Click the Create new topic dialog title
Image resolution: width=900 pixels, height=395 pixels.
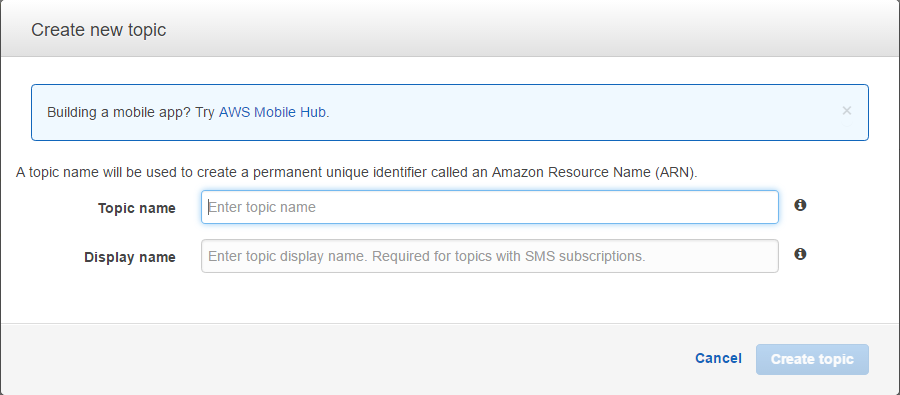click(x=99, y=30)
